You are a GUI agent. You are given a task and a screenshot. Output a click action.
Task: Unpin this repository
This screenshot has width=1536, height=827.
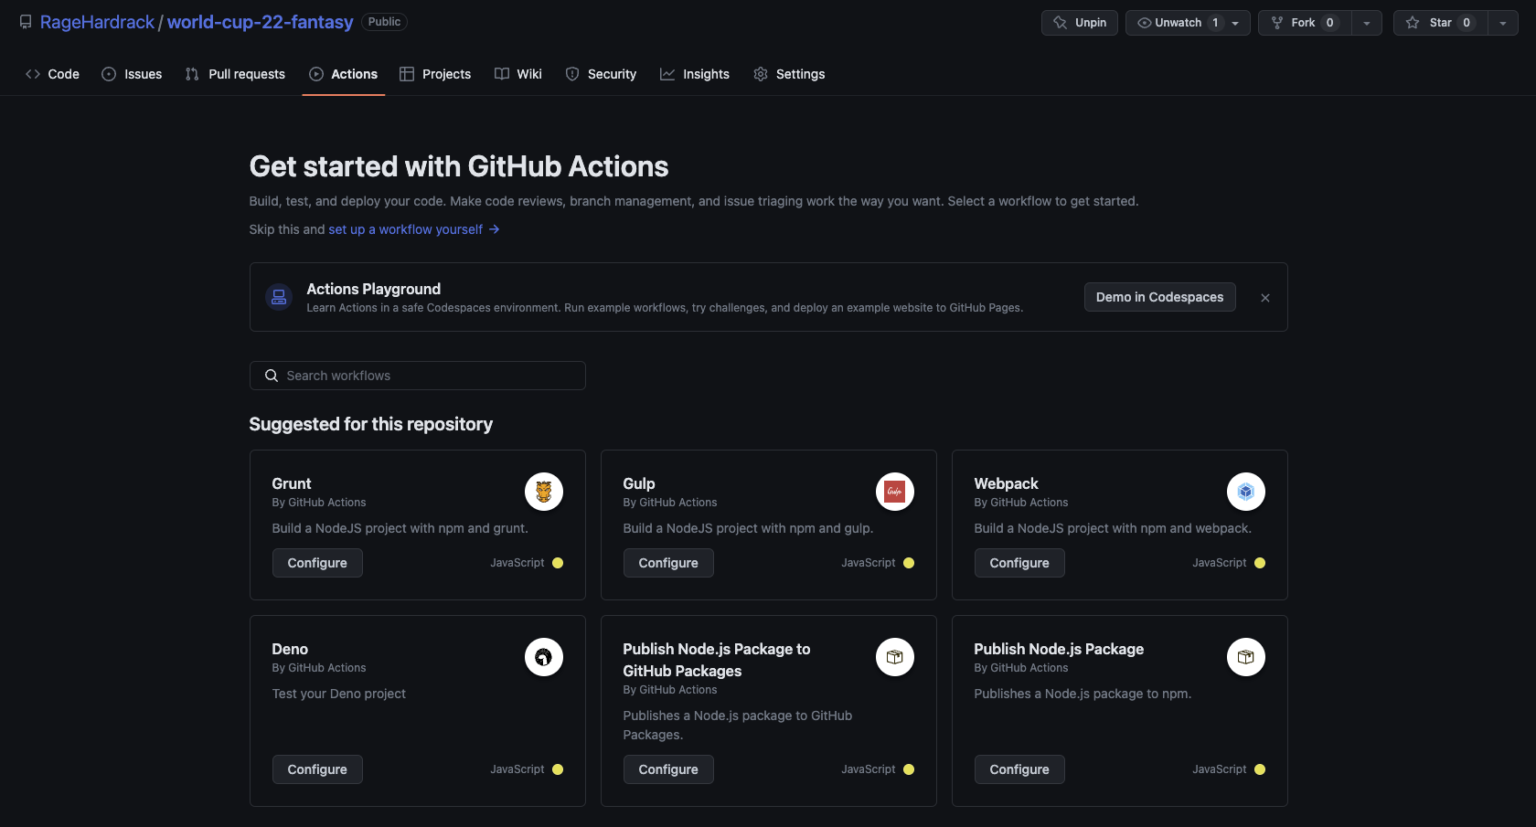1079,22
